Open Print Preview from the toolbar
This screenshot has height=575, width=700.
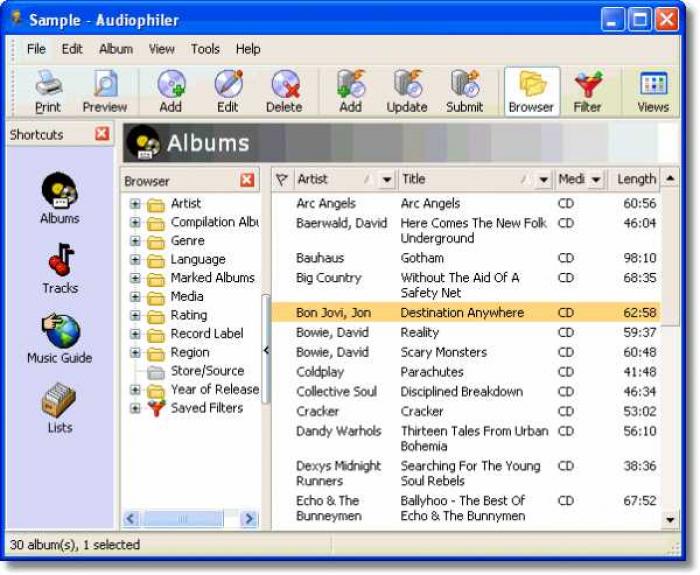tap(105, 92)
